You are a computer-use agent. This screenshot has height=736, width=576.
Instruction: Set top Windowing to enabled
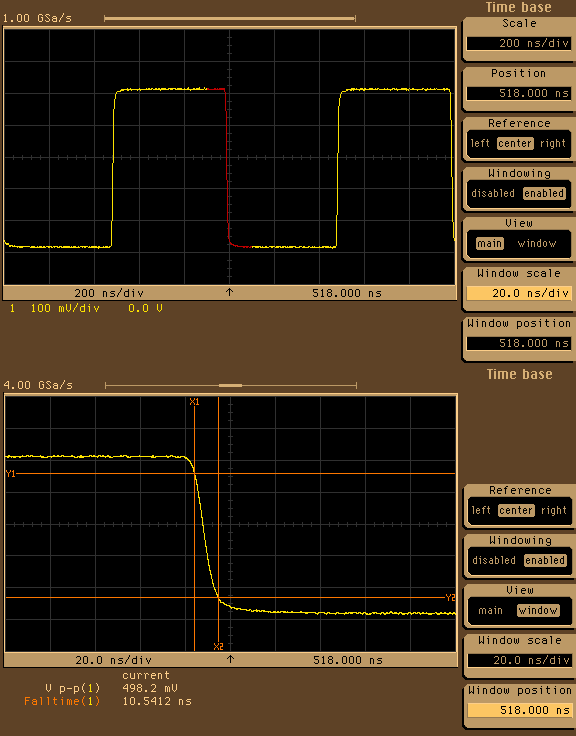[544, 193]
